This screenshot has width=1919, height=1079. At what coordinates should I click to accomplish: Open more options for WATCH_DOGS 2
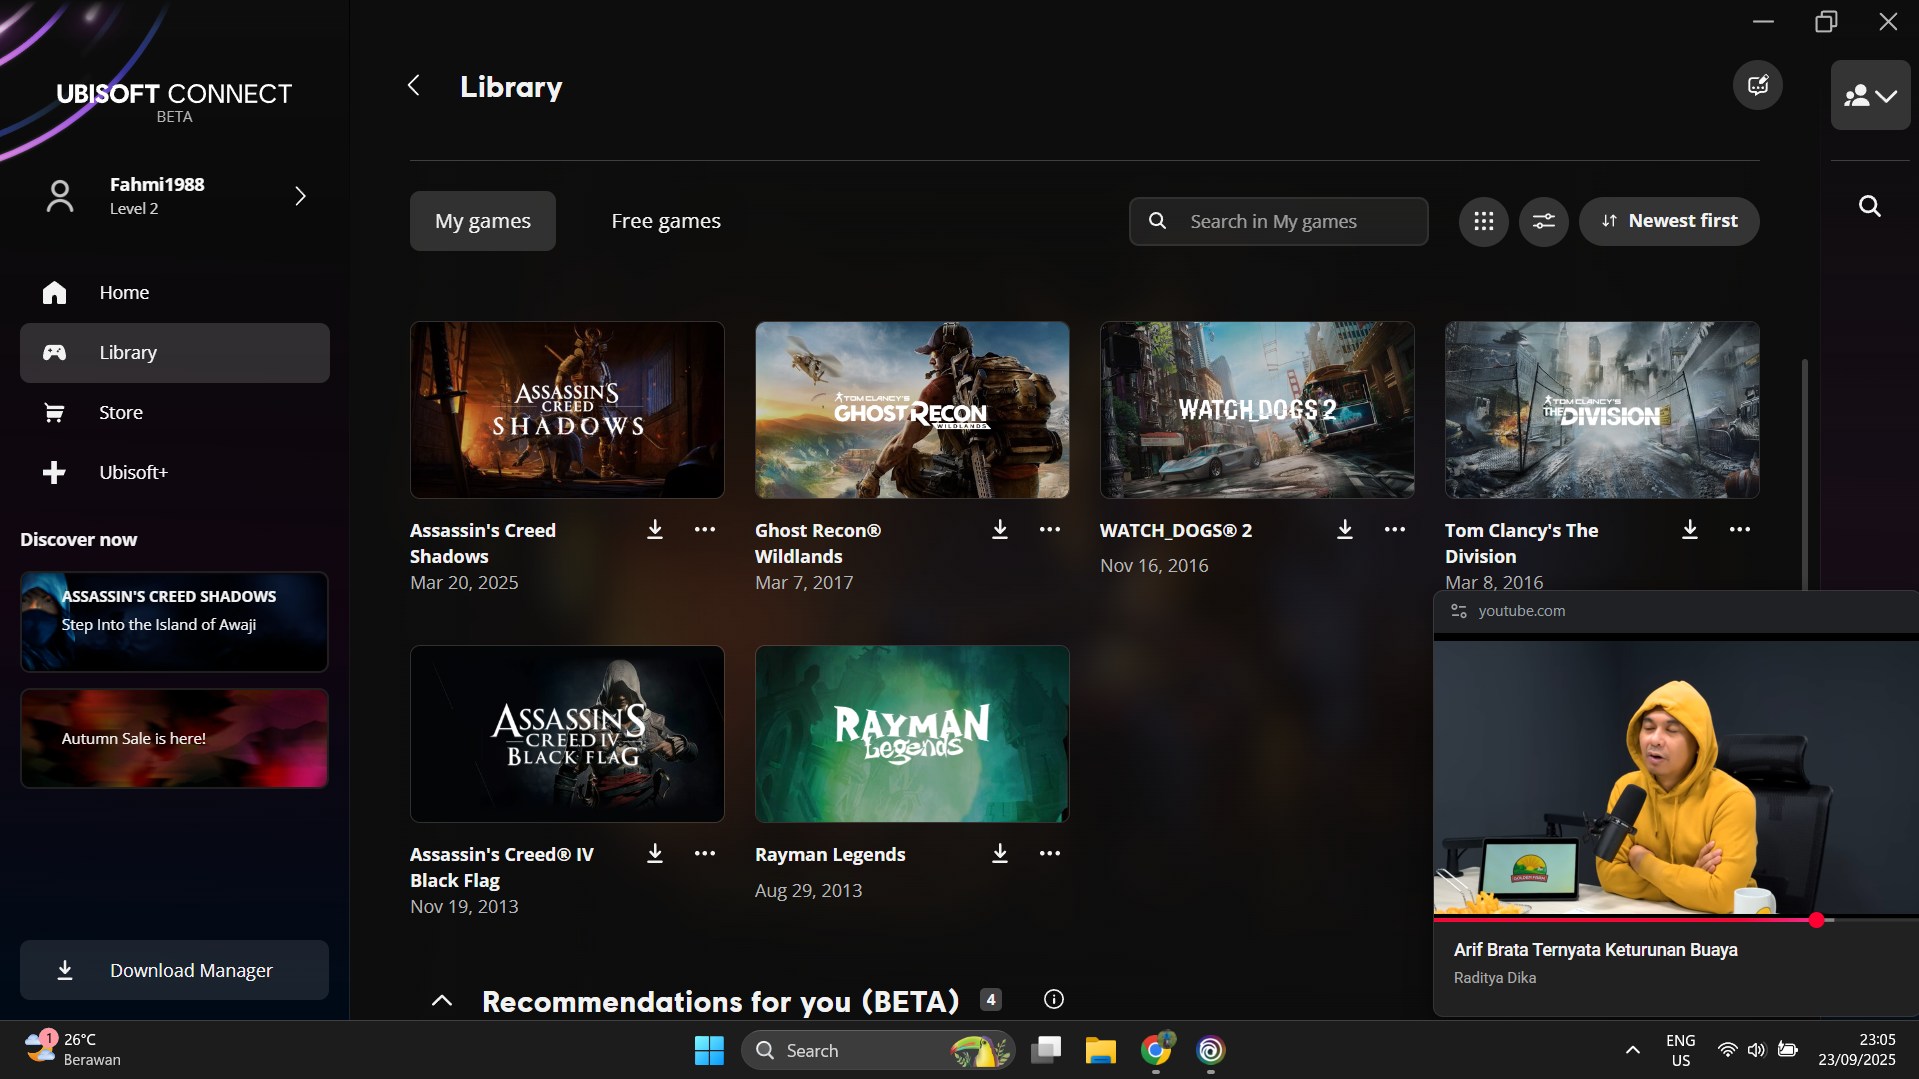(x=1395, y=530)
